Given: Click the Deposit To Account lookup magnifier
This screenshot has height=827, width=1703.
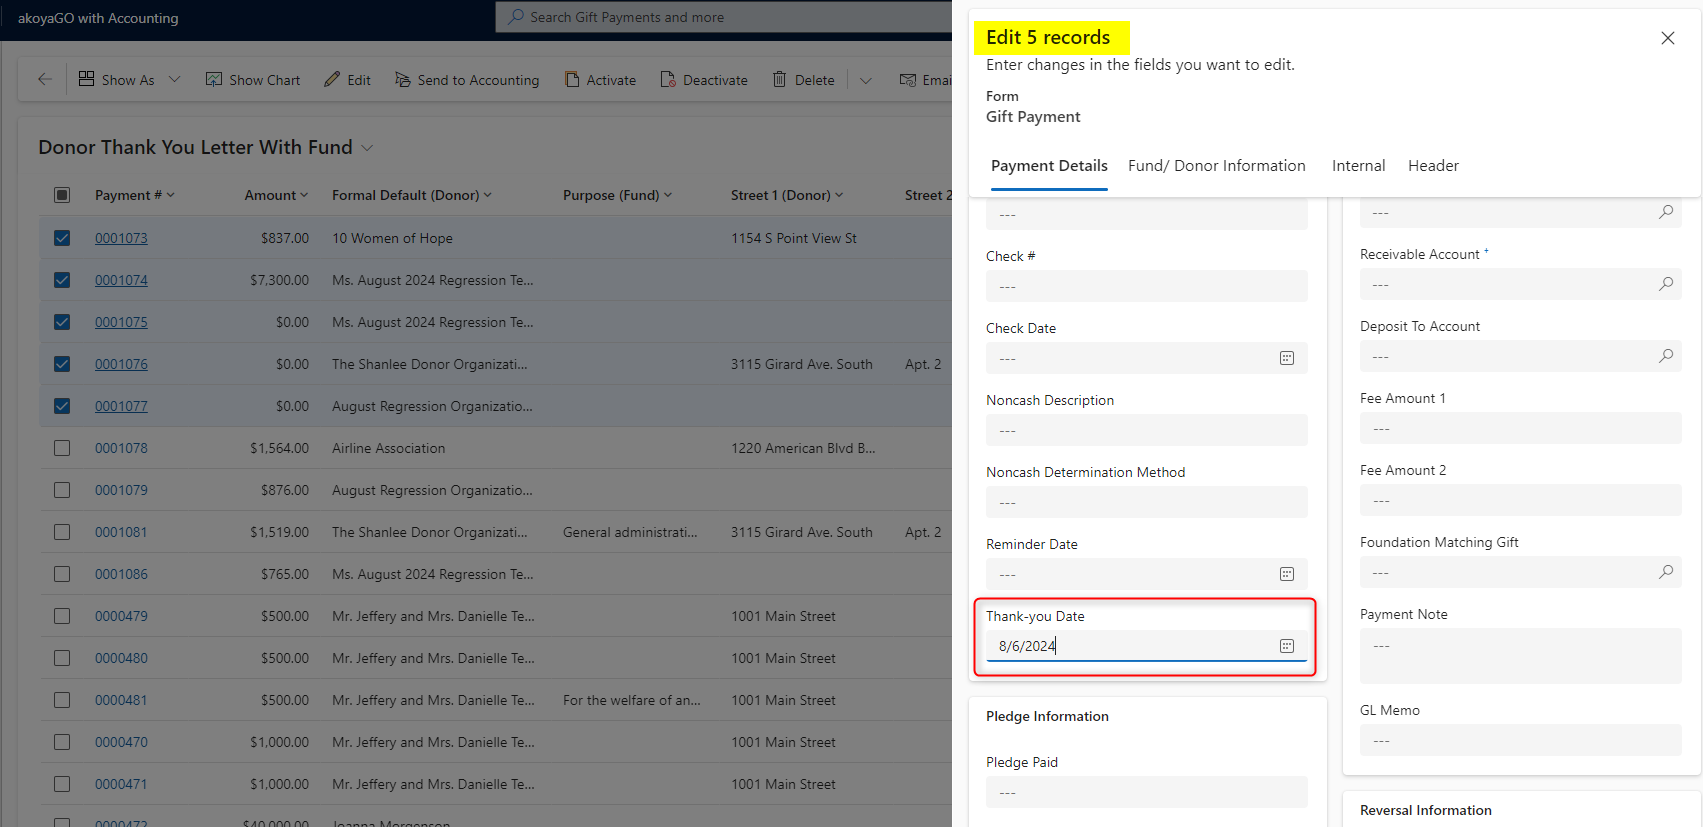Looking at the screenshot, I should coord(1666,356).
